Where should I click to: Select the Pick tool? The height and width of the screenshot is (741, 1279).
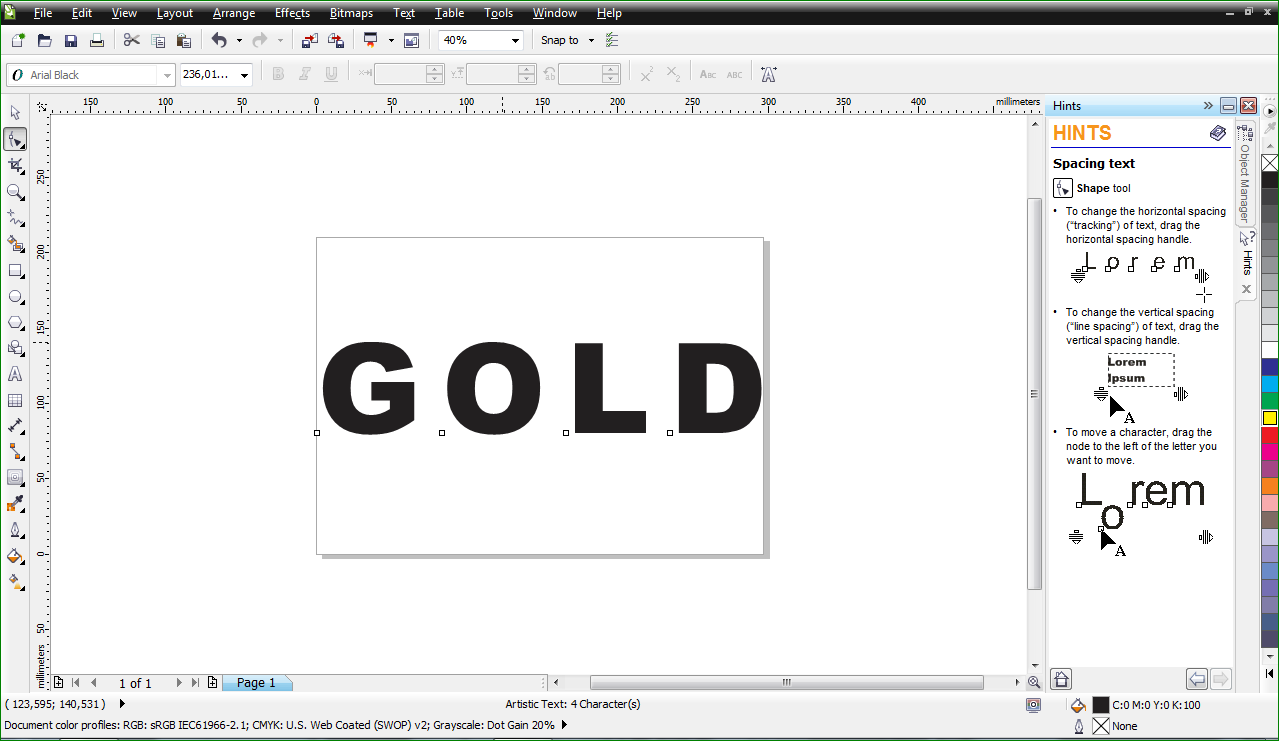[15, 113]
